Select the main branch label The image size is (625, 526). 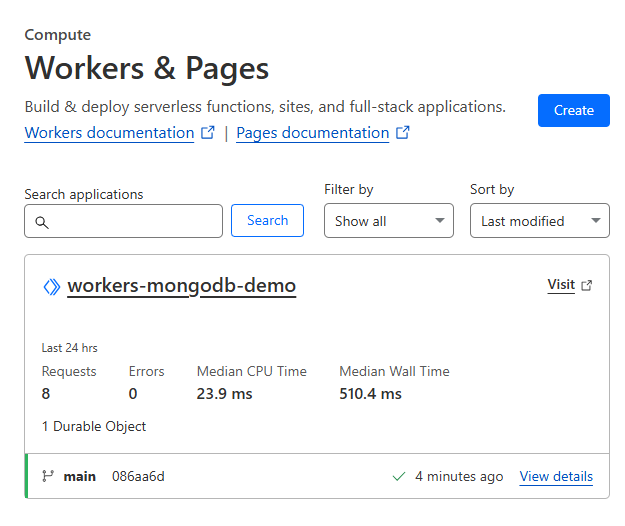[x=80, y=476]
